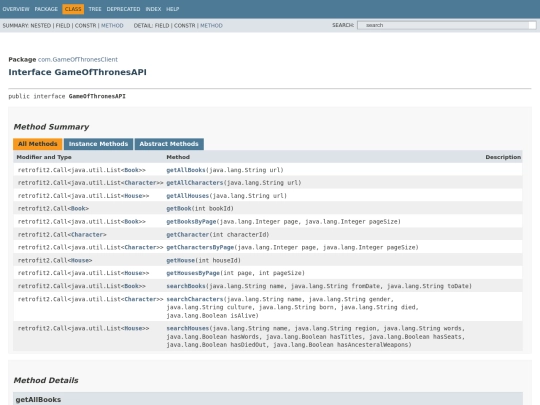Viewport: 540px width, 405px height.
Task: Click Book return type in getBook row
Action: [x=78, y=208]
